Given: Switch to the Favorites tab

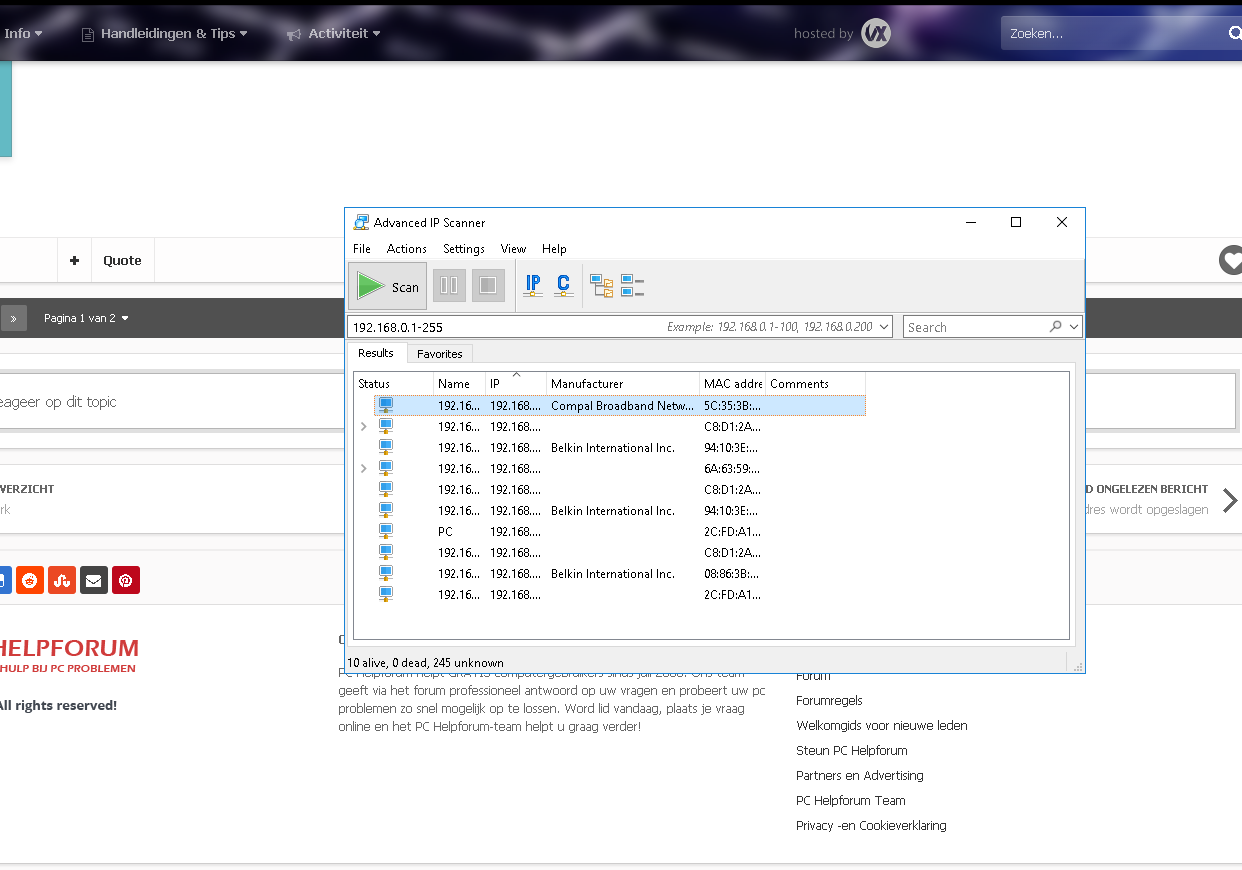Looking at the screenshot, I should point(439,353).
